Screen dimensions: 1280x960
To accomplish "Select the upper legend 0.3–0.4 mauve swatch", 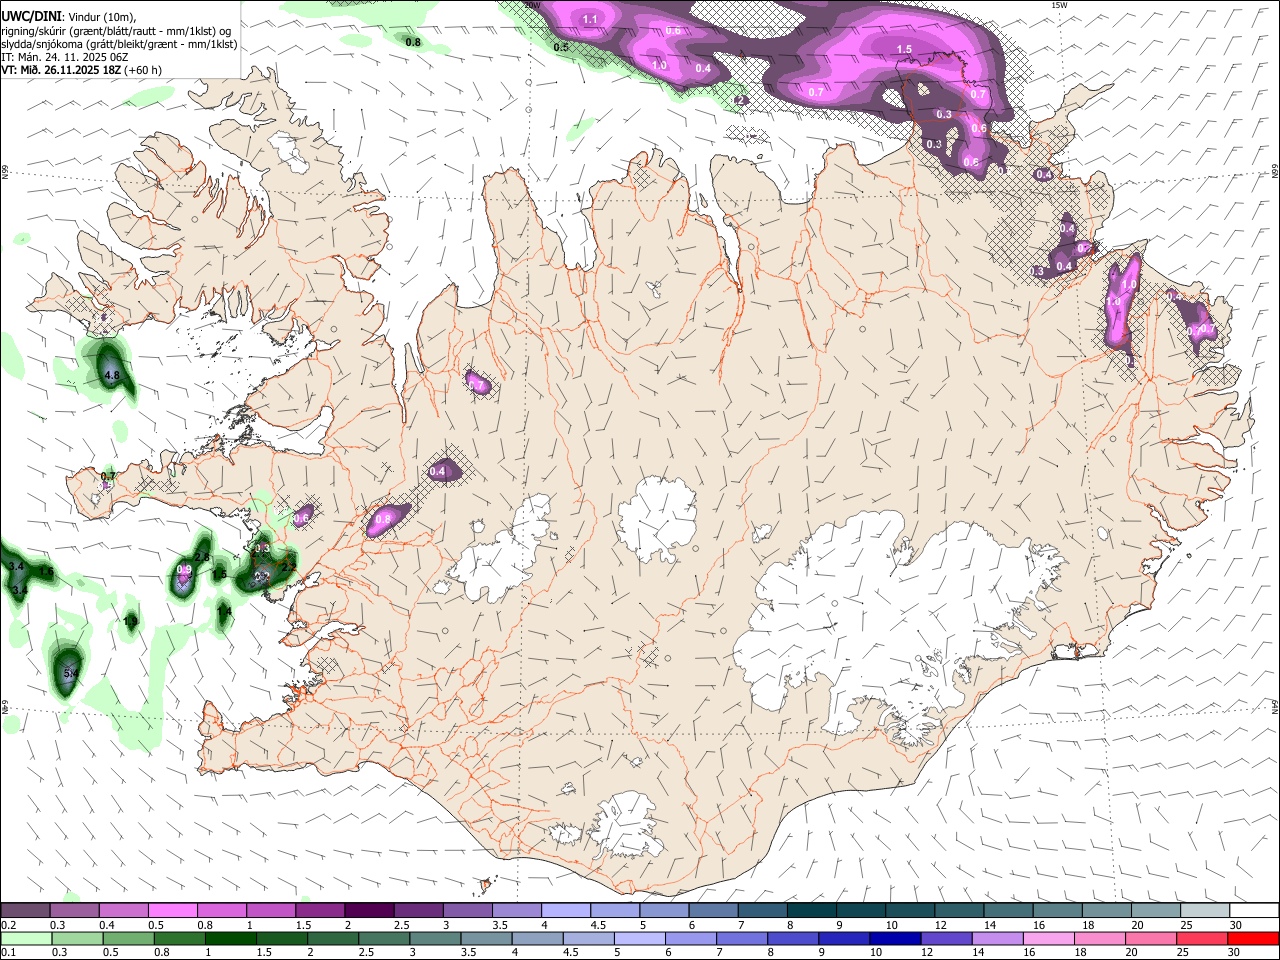I will click(74, 910).
